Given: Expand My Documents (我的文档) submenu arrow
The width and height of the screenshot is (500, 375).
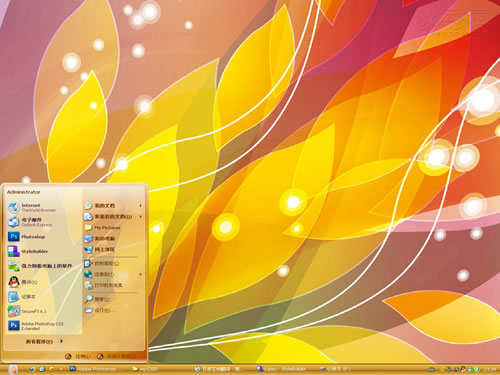Looking at the screenshot, I should [x=140, y=206].
